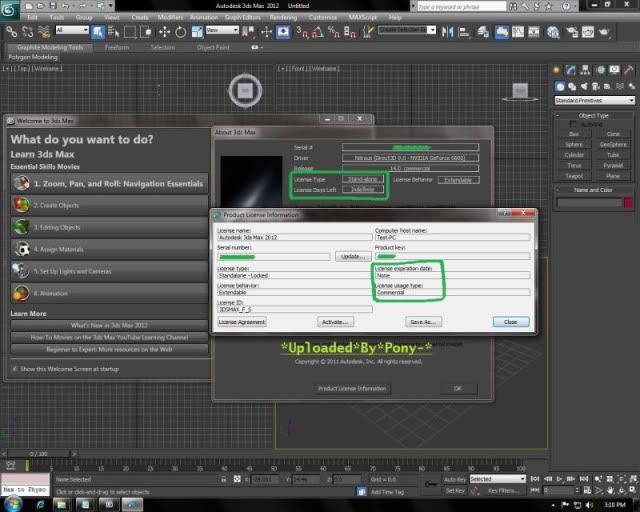Enable the AutoGrid checkbox
Screen dimensions: 640x512
coord(573,124)
